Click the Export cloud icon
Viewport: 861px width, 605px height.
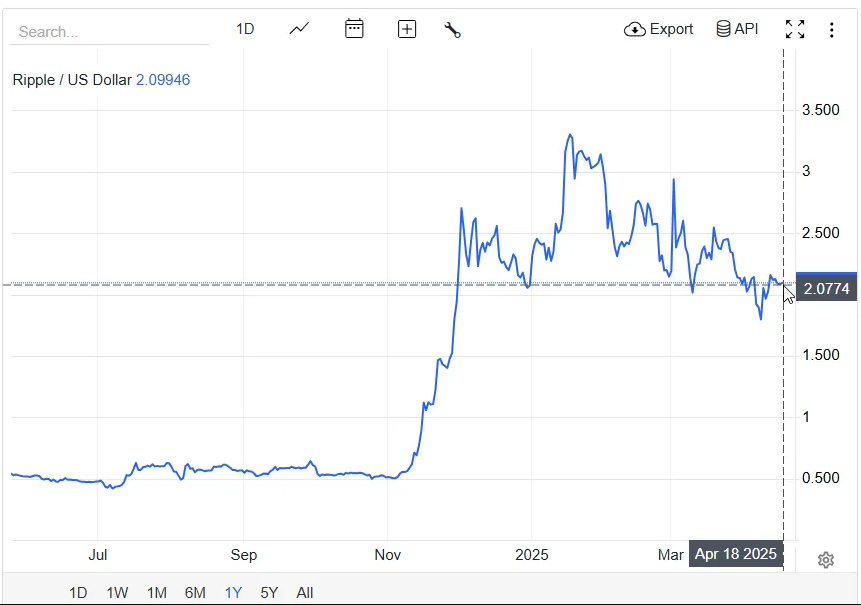pos(634,29)
